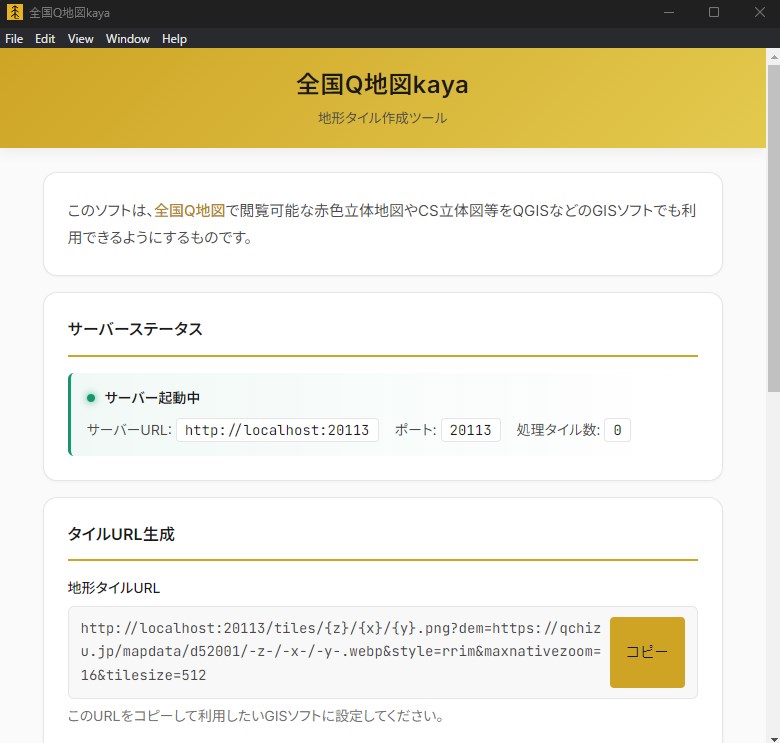Click the 地形タイル作成ツール subtitle
The height and width of the screenshot is (743, 780).
383,118
